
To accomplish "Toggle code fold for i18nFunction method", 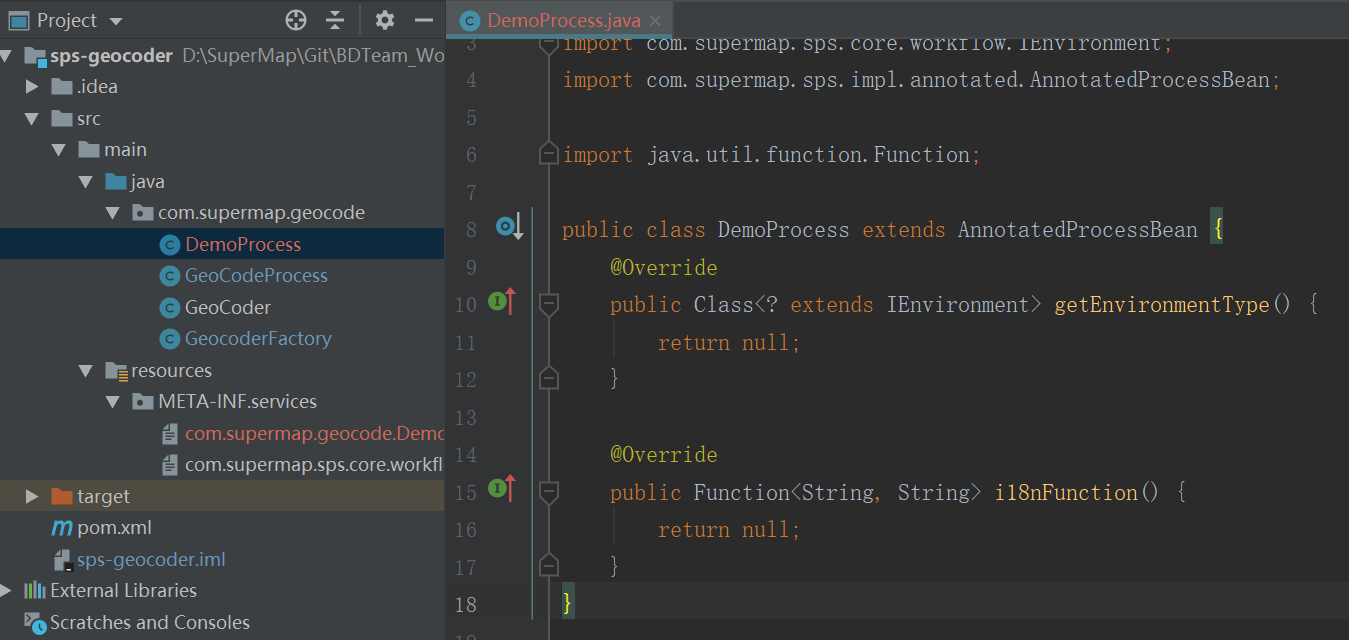I will tap(548, 492).
